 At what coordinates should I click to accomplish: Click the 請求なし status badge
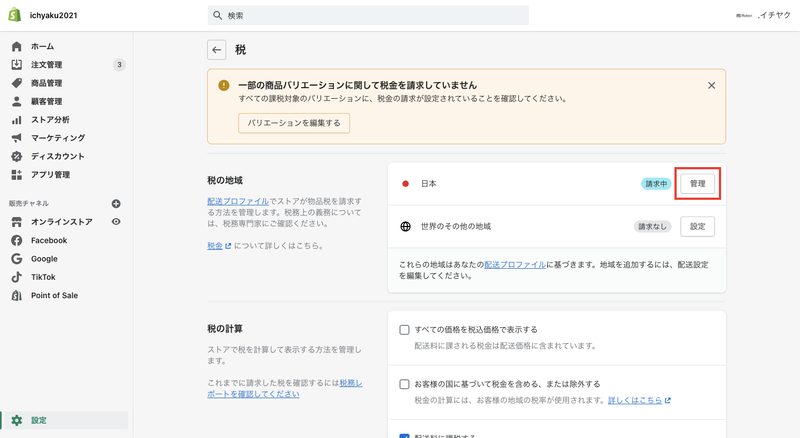(653, 226)
